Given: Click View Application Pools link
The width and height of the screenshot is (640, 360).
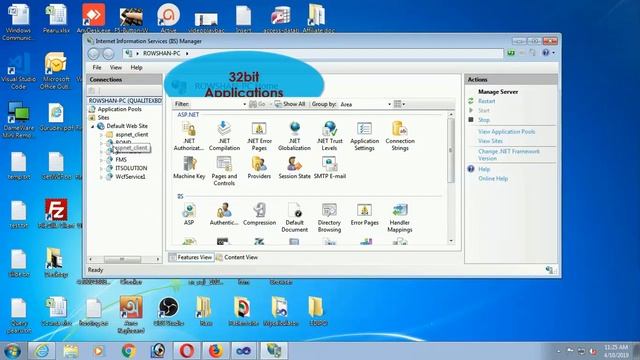Looking at the screenshot, I should coord(507,132).
